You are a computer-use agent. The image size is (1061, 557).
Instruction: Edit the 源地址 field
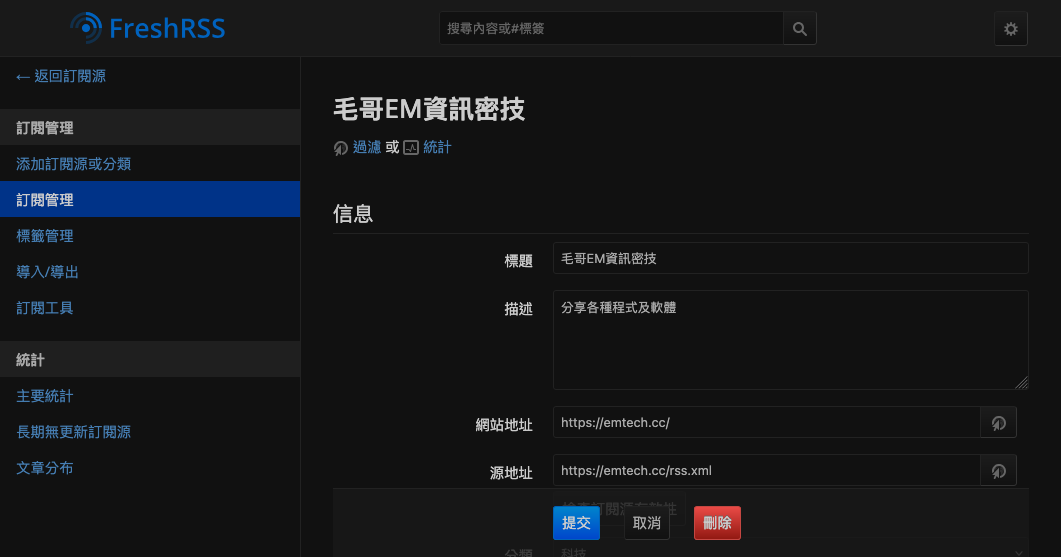pyautogui.click(x=767, y=471)
